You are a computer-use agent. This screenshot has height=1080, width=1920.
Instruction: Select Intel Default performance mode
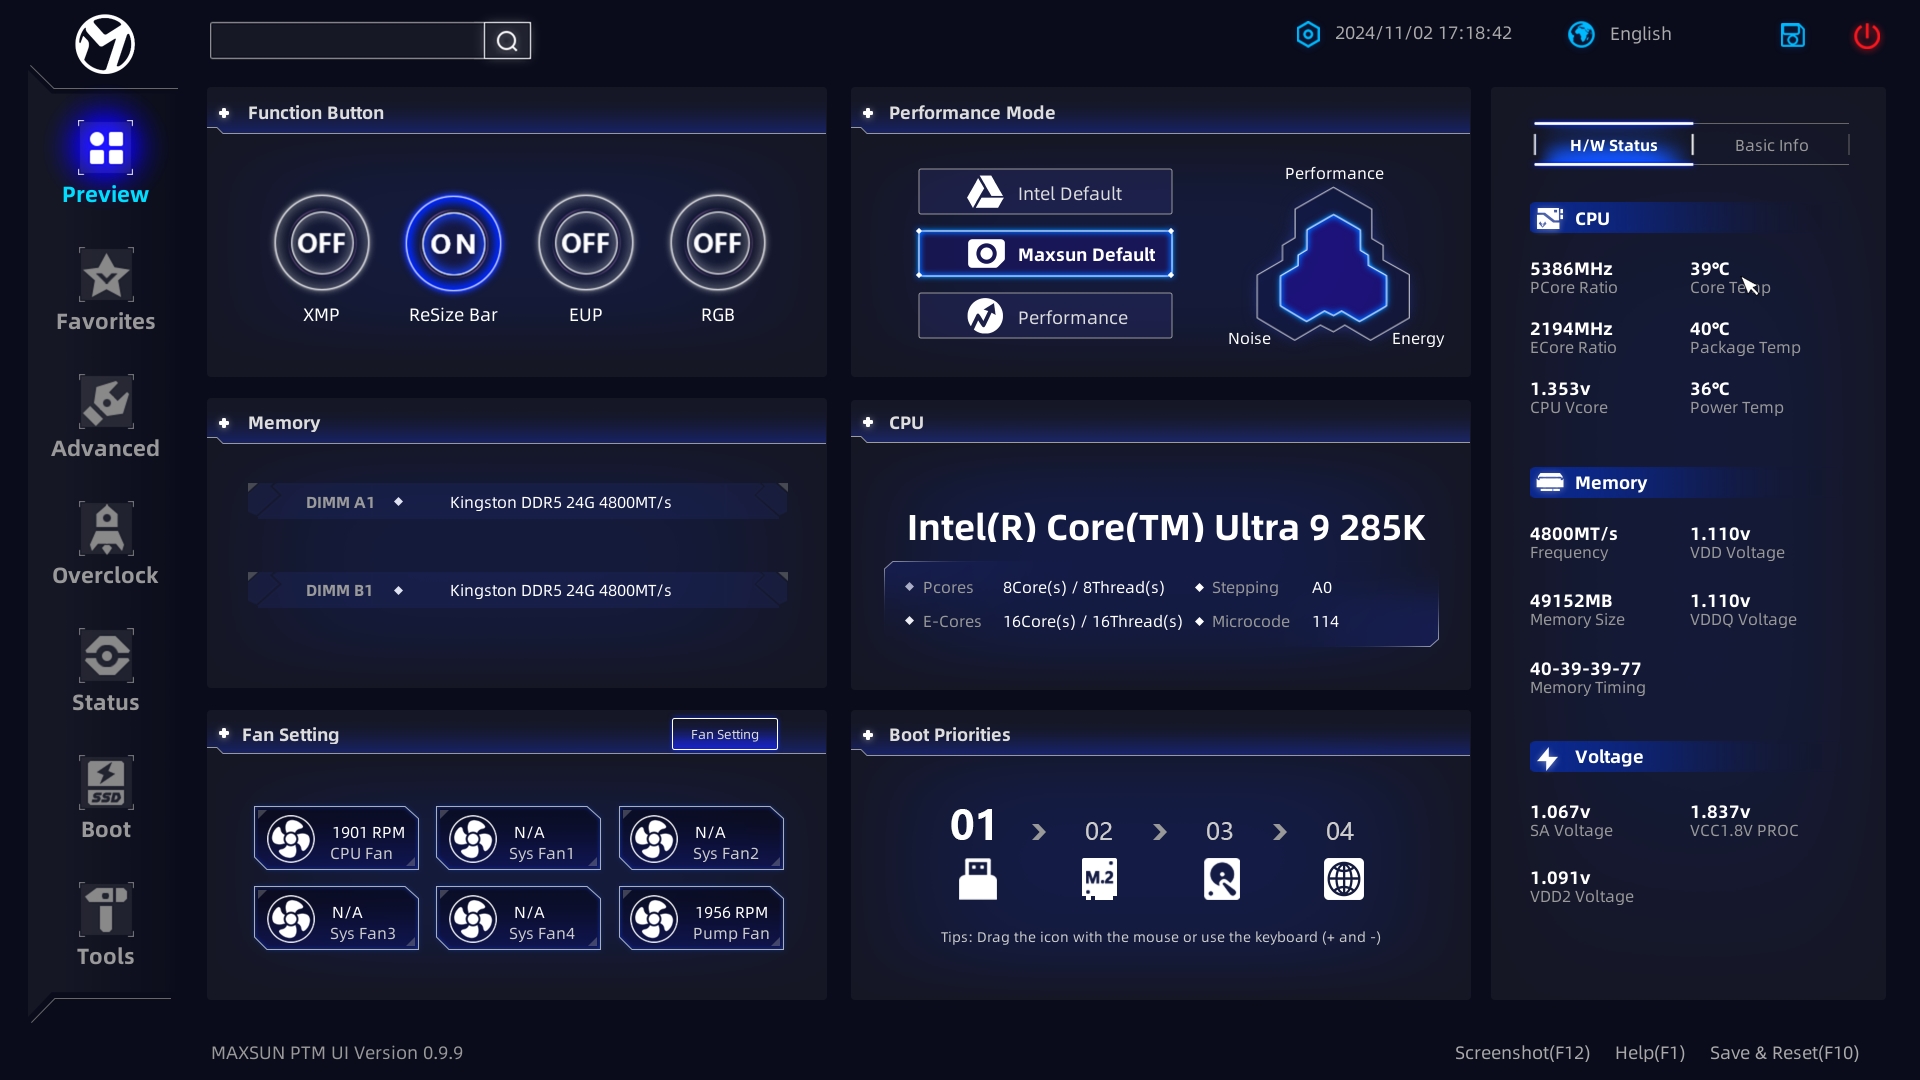tap(1045, 192)
